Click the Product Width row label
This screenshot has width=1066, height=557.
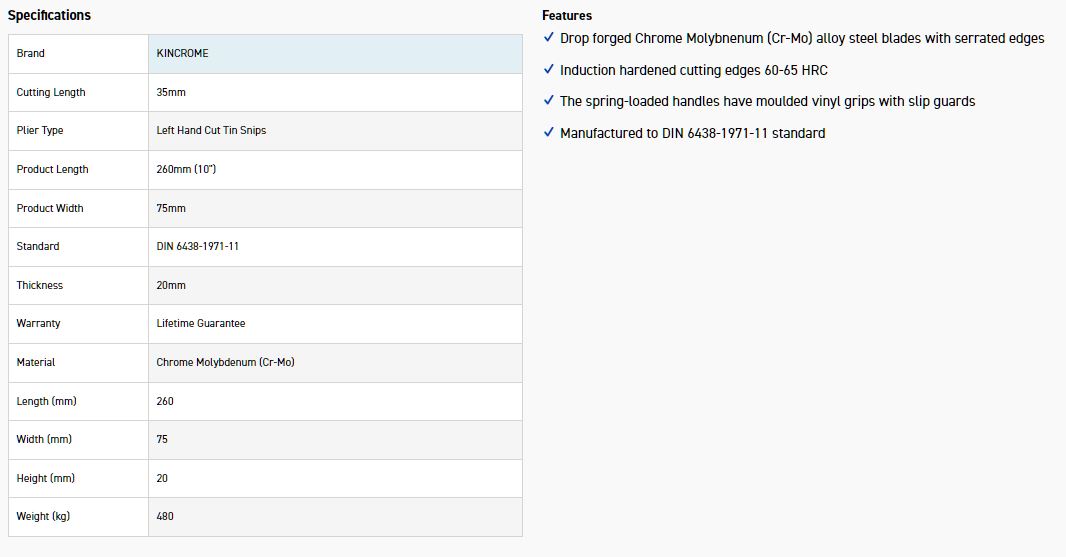50,208
